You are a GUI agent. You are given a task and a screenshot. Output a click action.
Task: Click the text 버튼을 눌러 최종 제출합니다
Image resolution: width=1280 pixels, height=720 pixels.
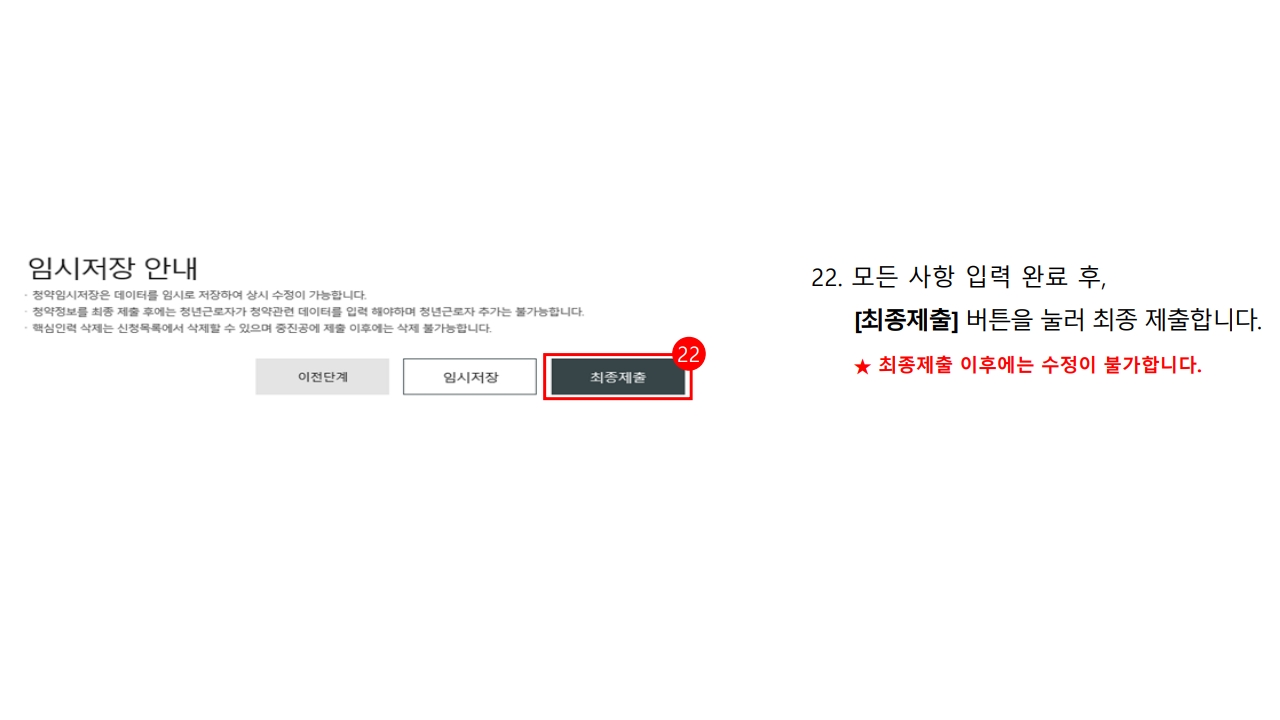(x=1115, y=320)
